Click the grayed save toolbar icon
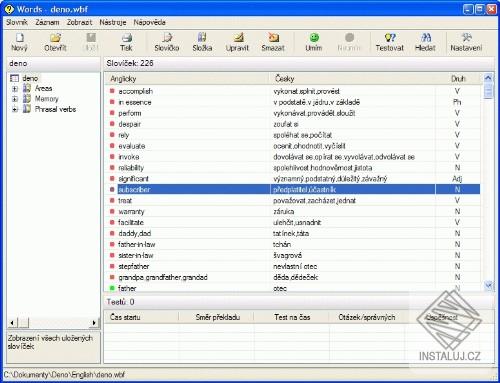 [x=91, y=37]
